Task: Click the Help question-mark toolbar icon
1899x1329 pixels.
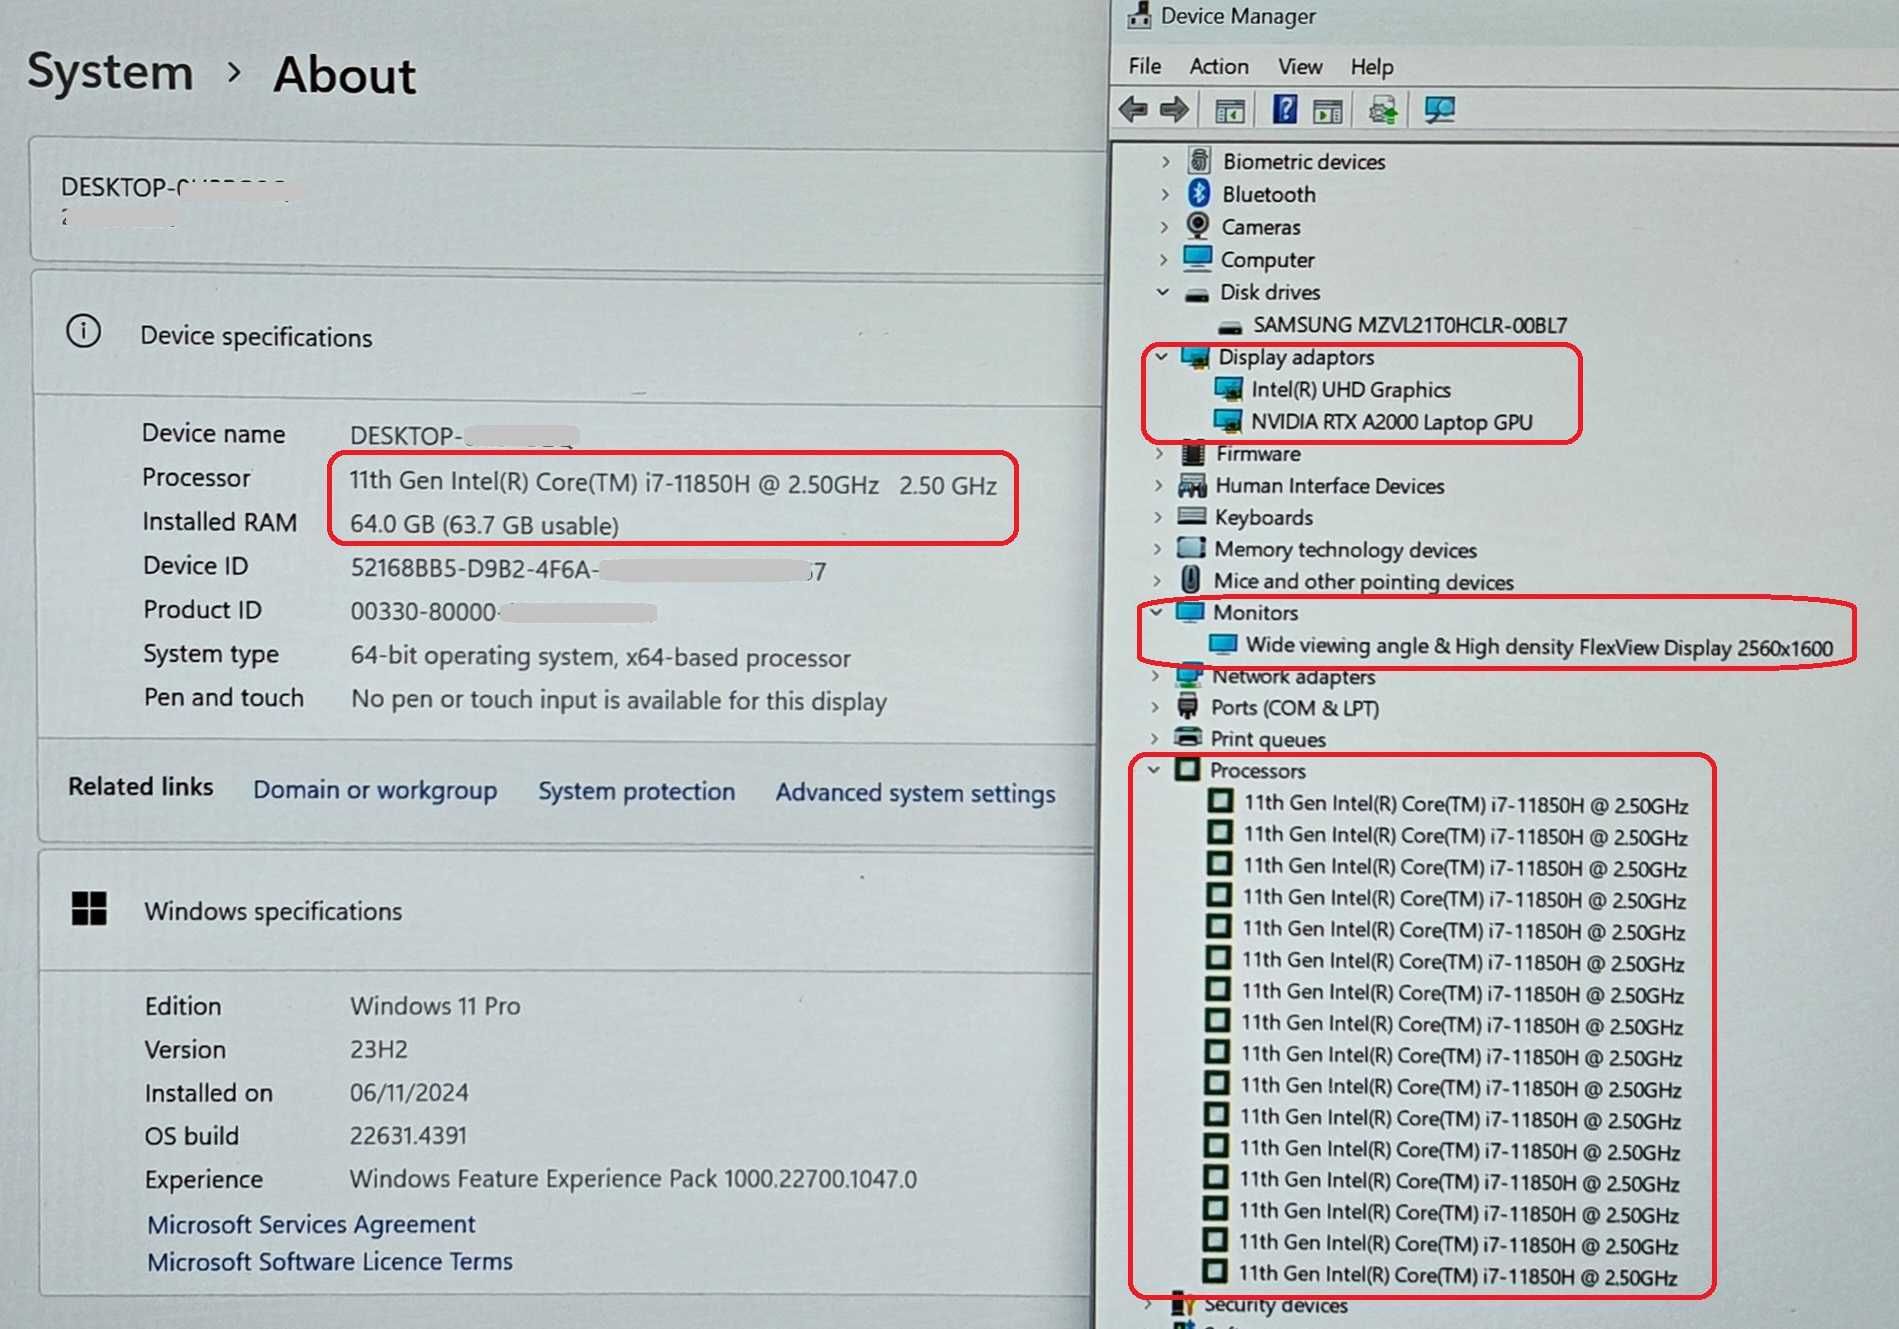Action: pyautogui.click(x=1285, y=109)
